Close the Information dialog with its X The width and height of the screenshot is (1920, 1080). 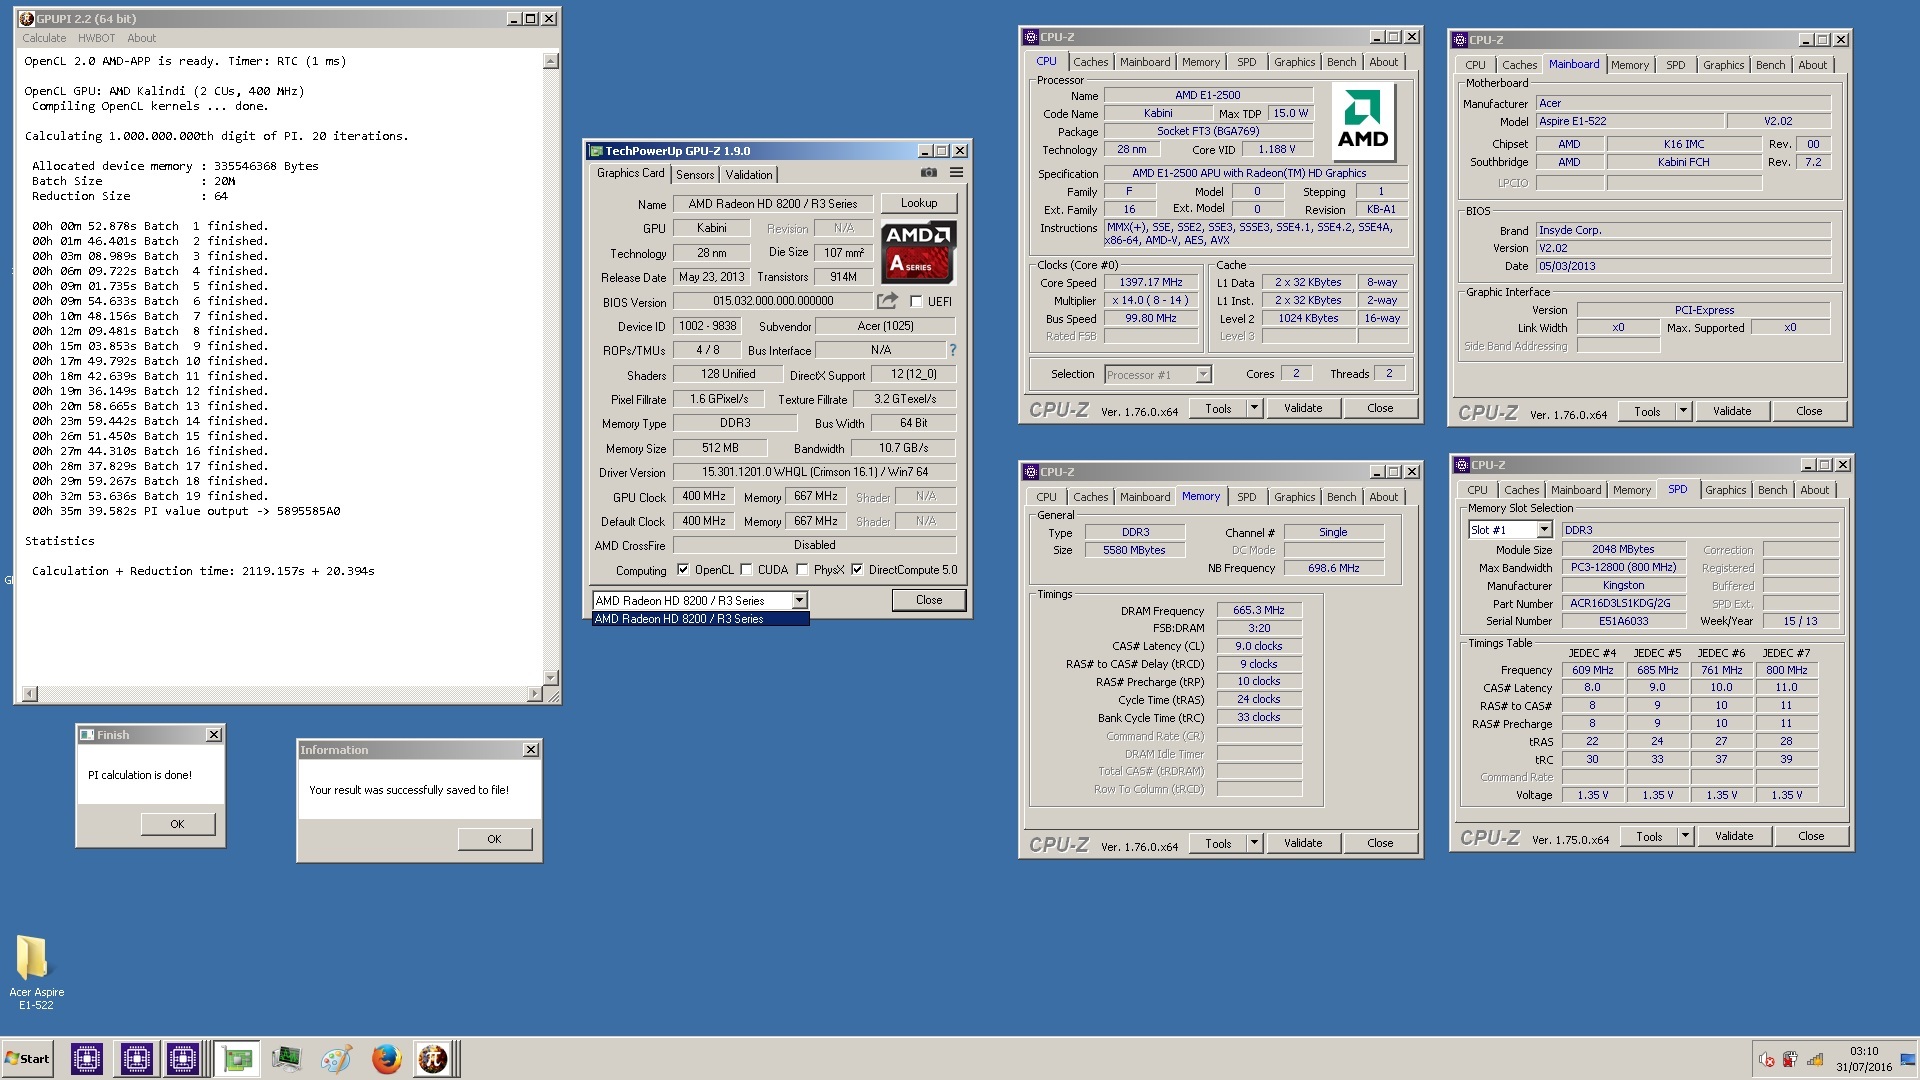tap(531, 750)
